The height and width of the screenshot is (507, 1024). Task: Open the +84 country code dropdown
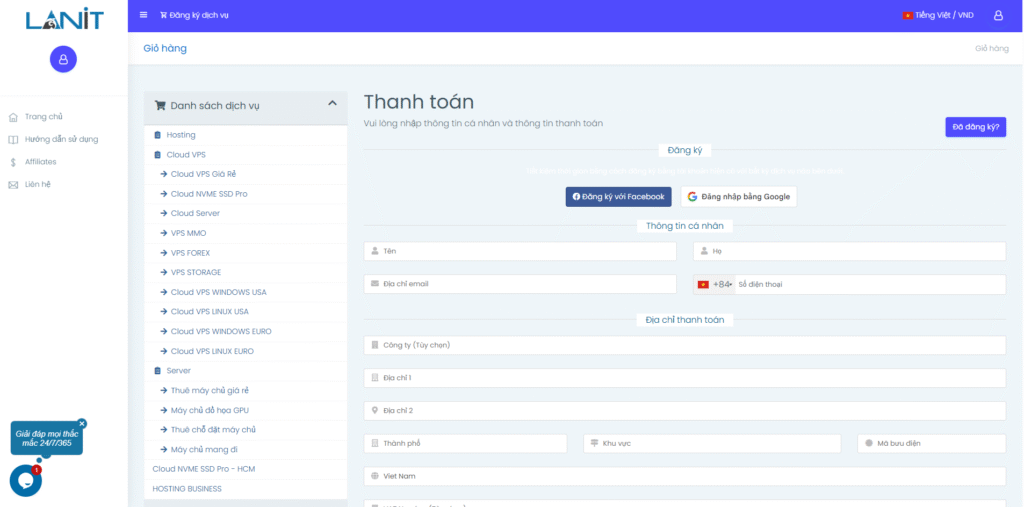pos(715,285)
